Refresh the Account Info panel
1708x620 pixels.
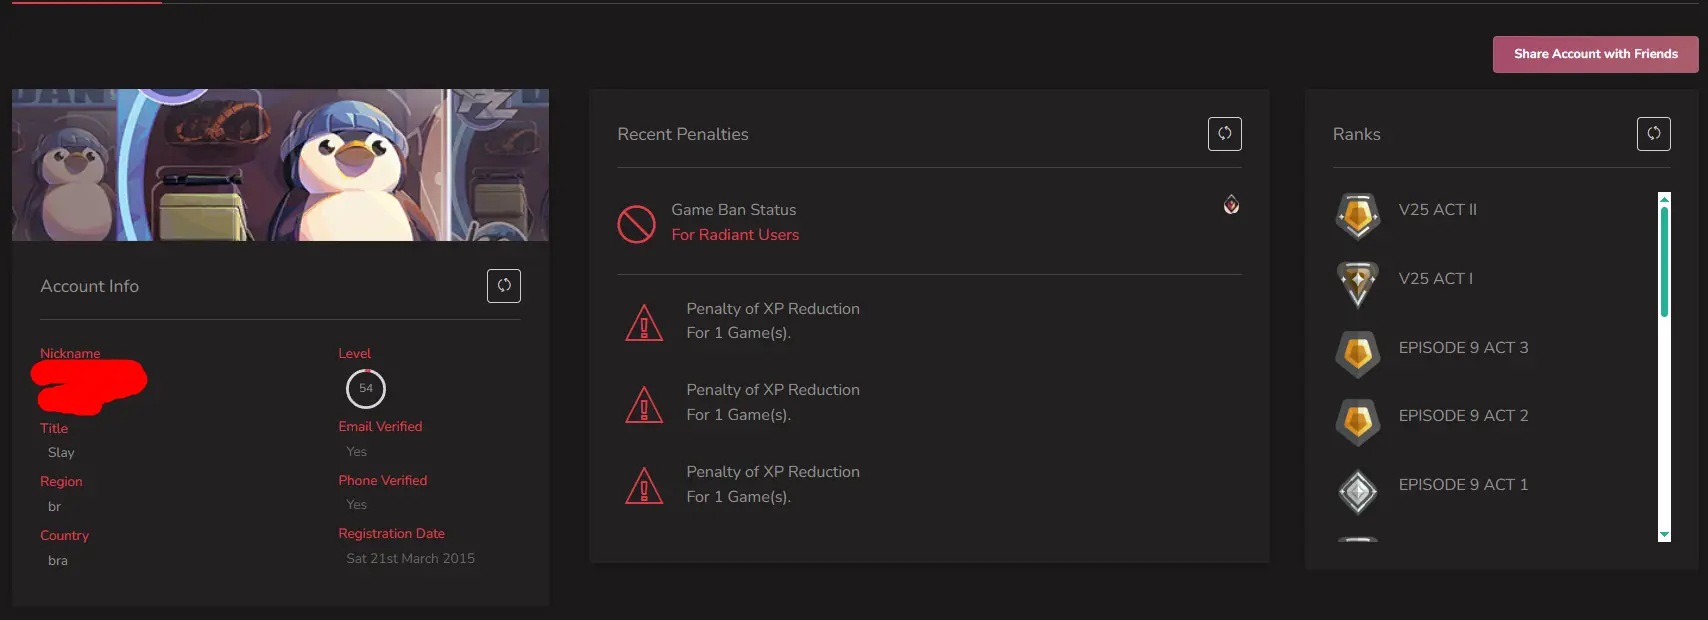(x=504, y=286)
